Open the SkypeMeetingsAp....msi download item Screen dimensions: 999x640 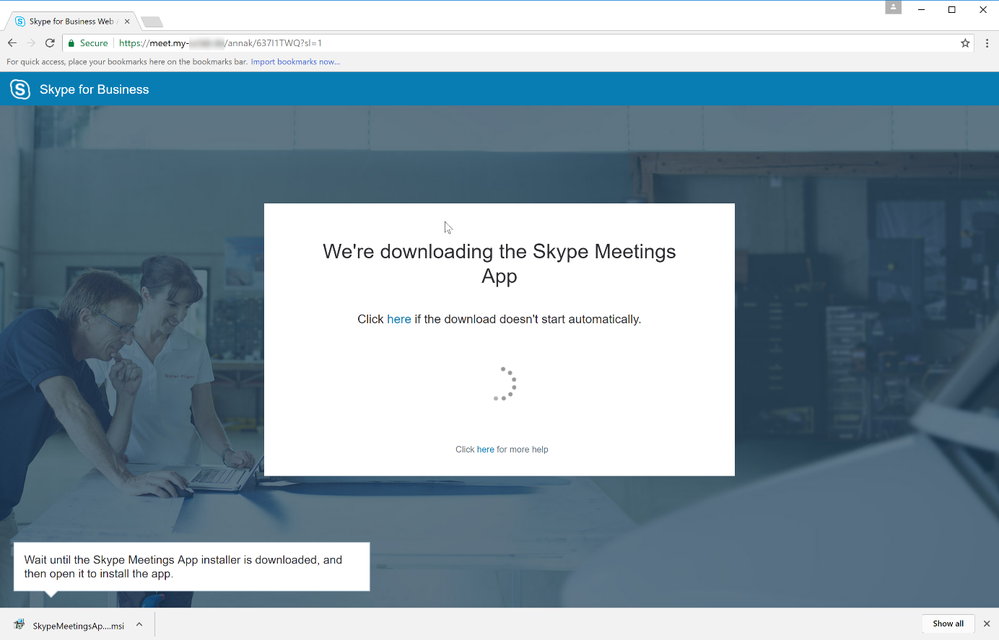(x=78, y=625)
